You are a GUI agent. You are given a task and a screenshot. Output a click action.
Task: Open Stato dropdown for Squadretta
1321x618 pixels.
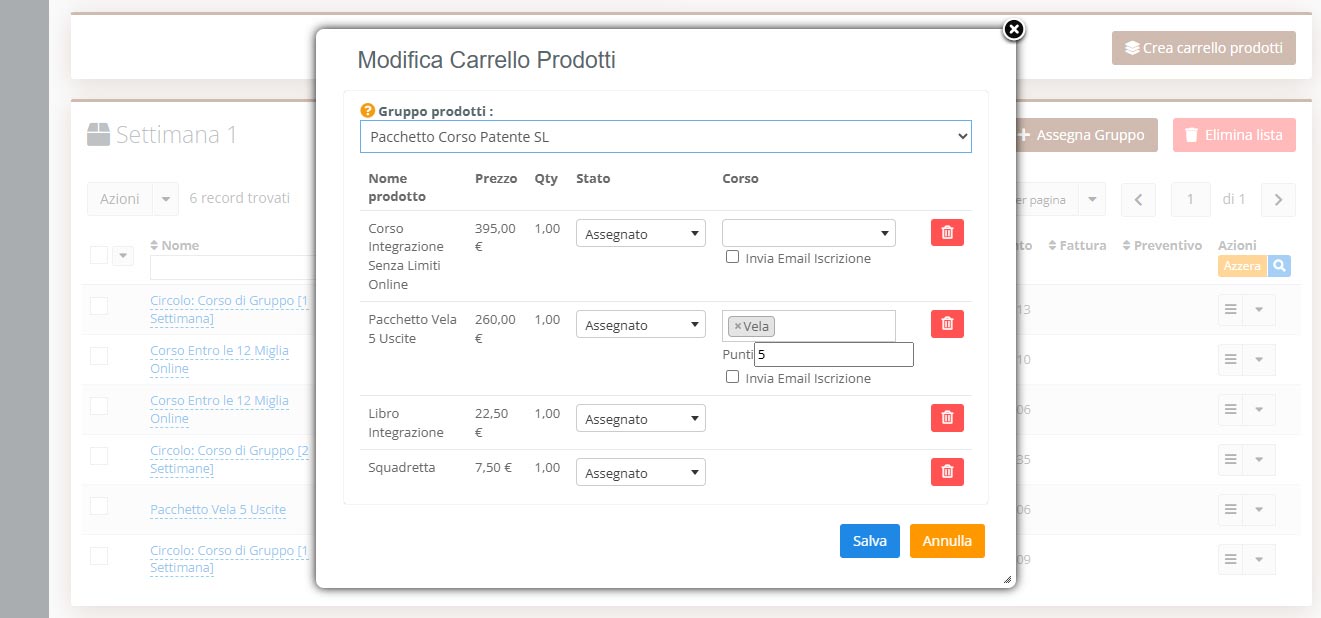pos(640,473)
